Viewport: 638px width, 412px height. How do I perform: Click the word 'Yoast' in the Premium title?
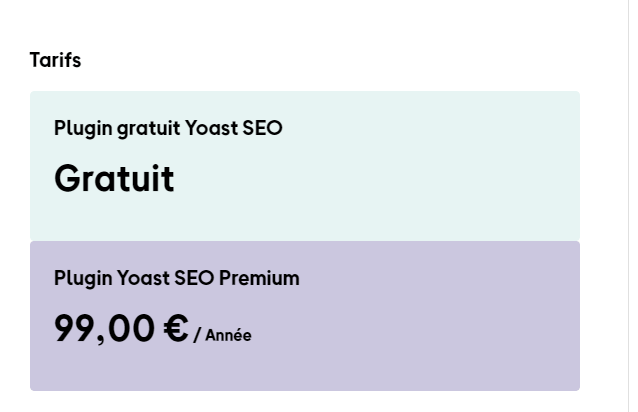[x=144, y=278]
